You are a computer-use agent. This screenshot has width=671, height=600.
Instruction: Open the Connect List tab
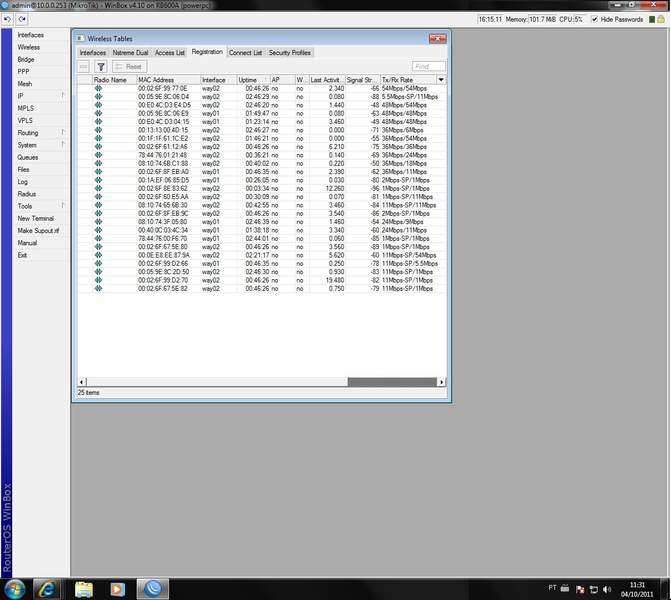click(x=245, y=53)
